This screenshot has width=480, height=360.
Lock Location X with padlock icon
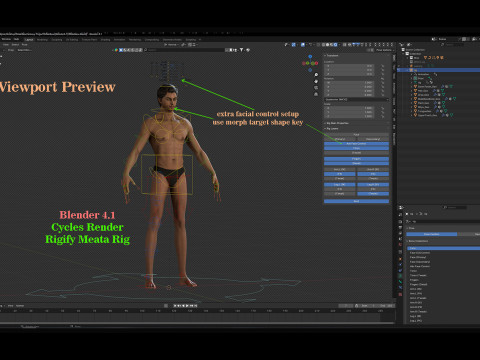[383, 66]
